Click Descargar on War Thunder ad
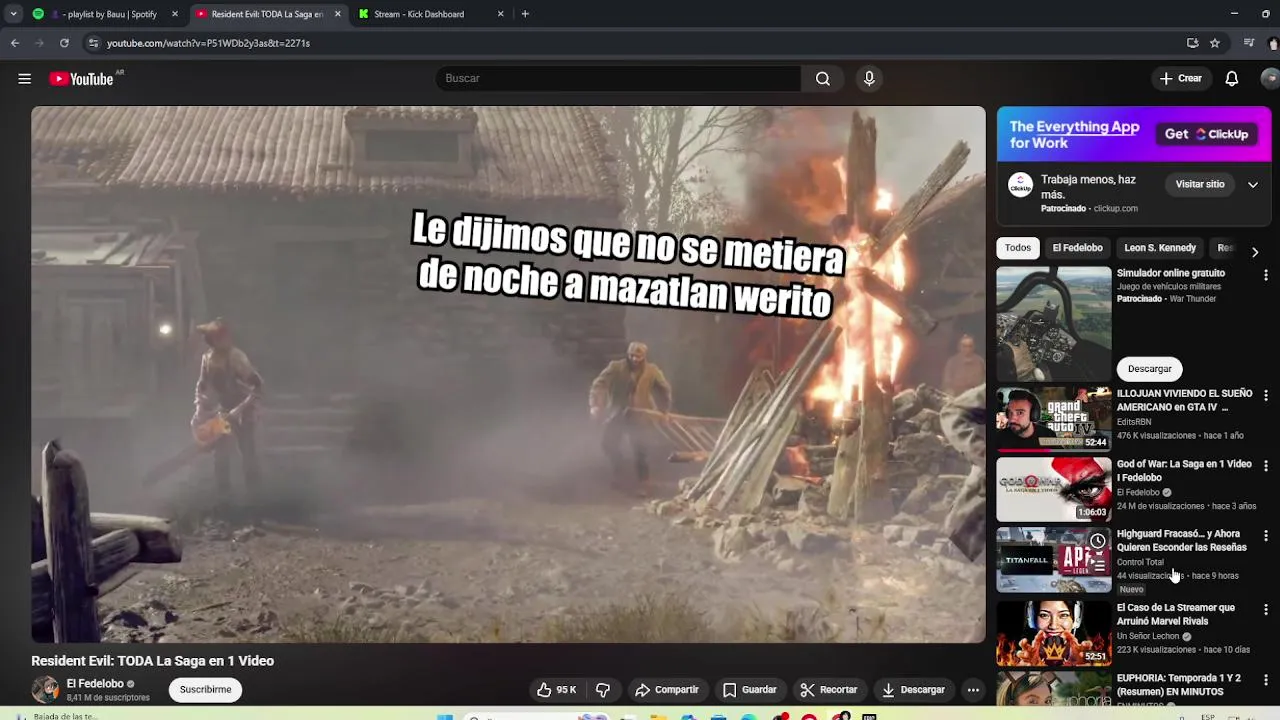1280x720 pixels. [x=1150, y=369]
